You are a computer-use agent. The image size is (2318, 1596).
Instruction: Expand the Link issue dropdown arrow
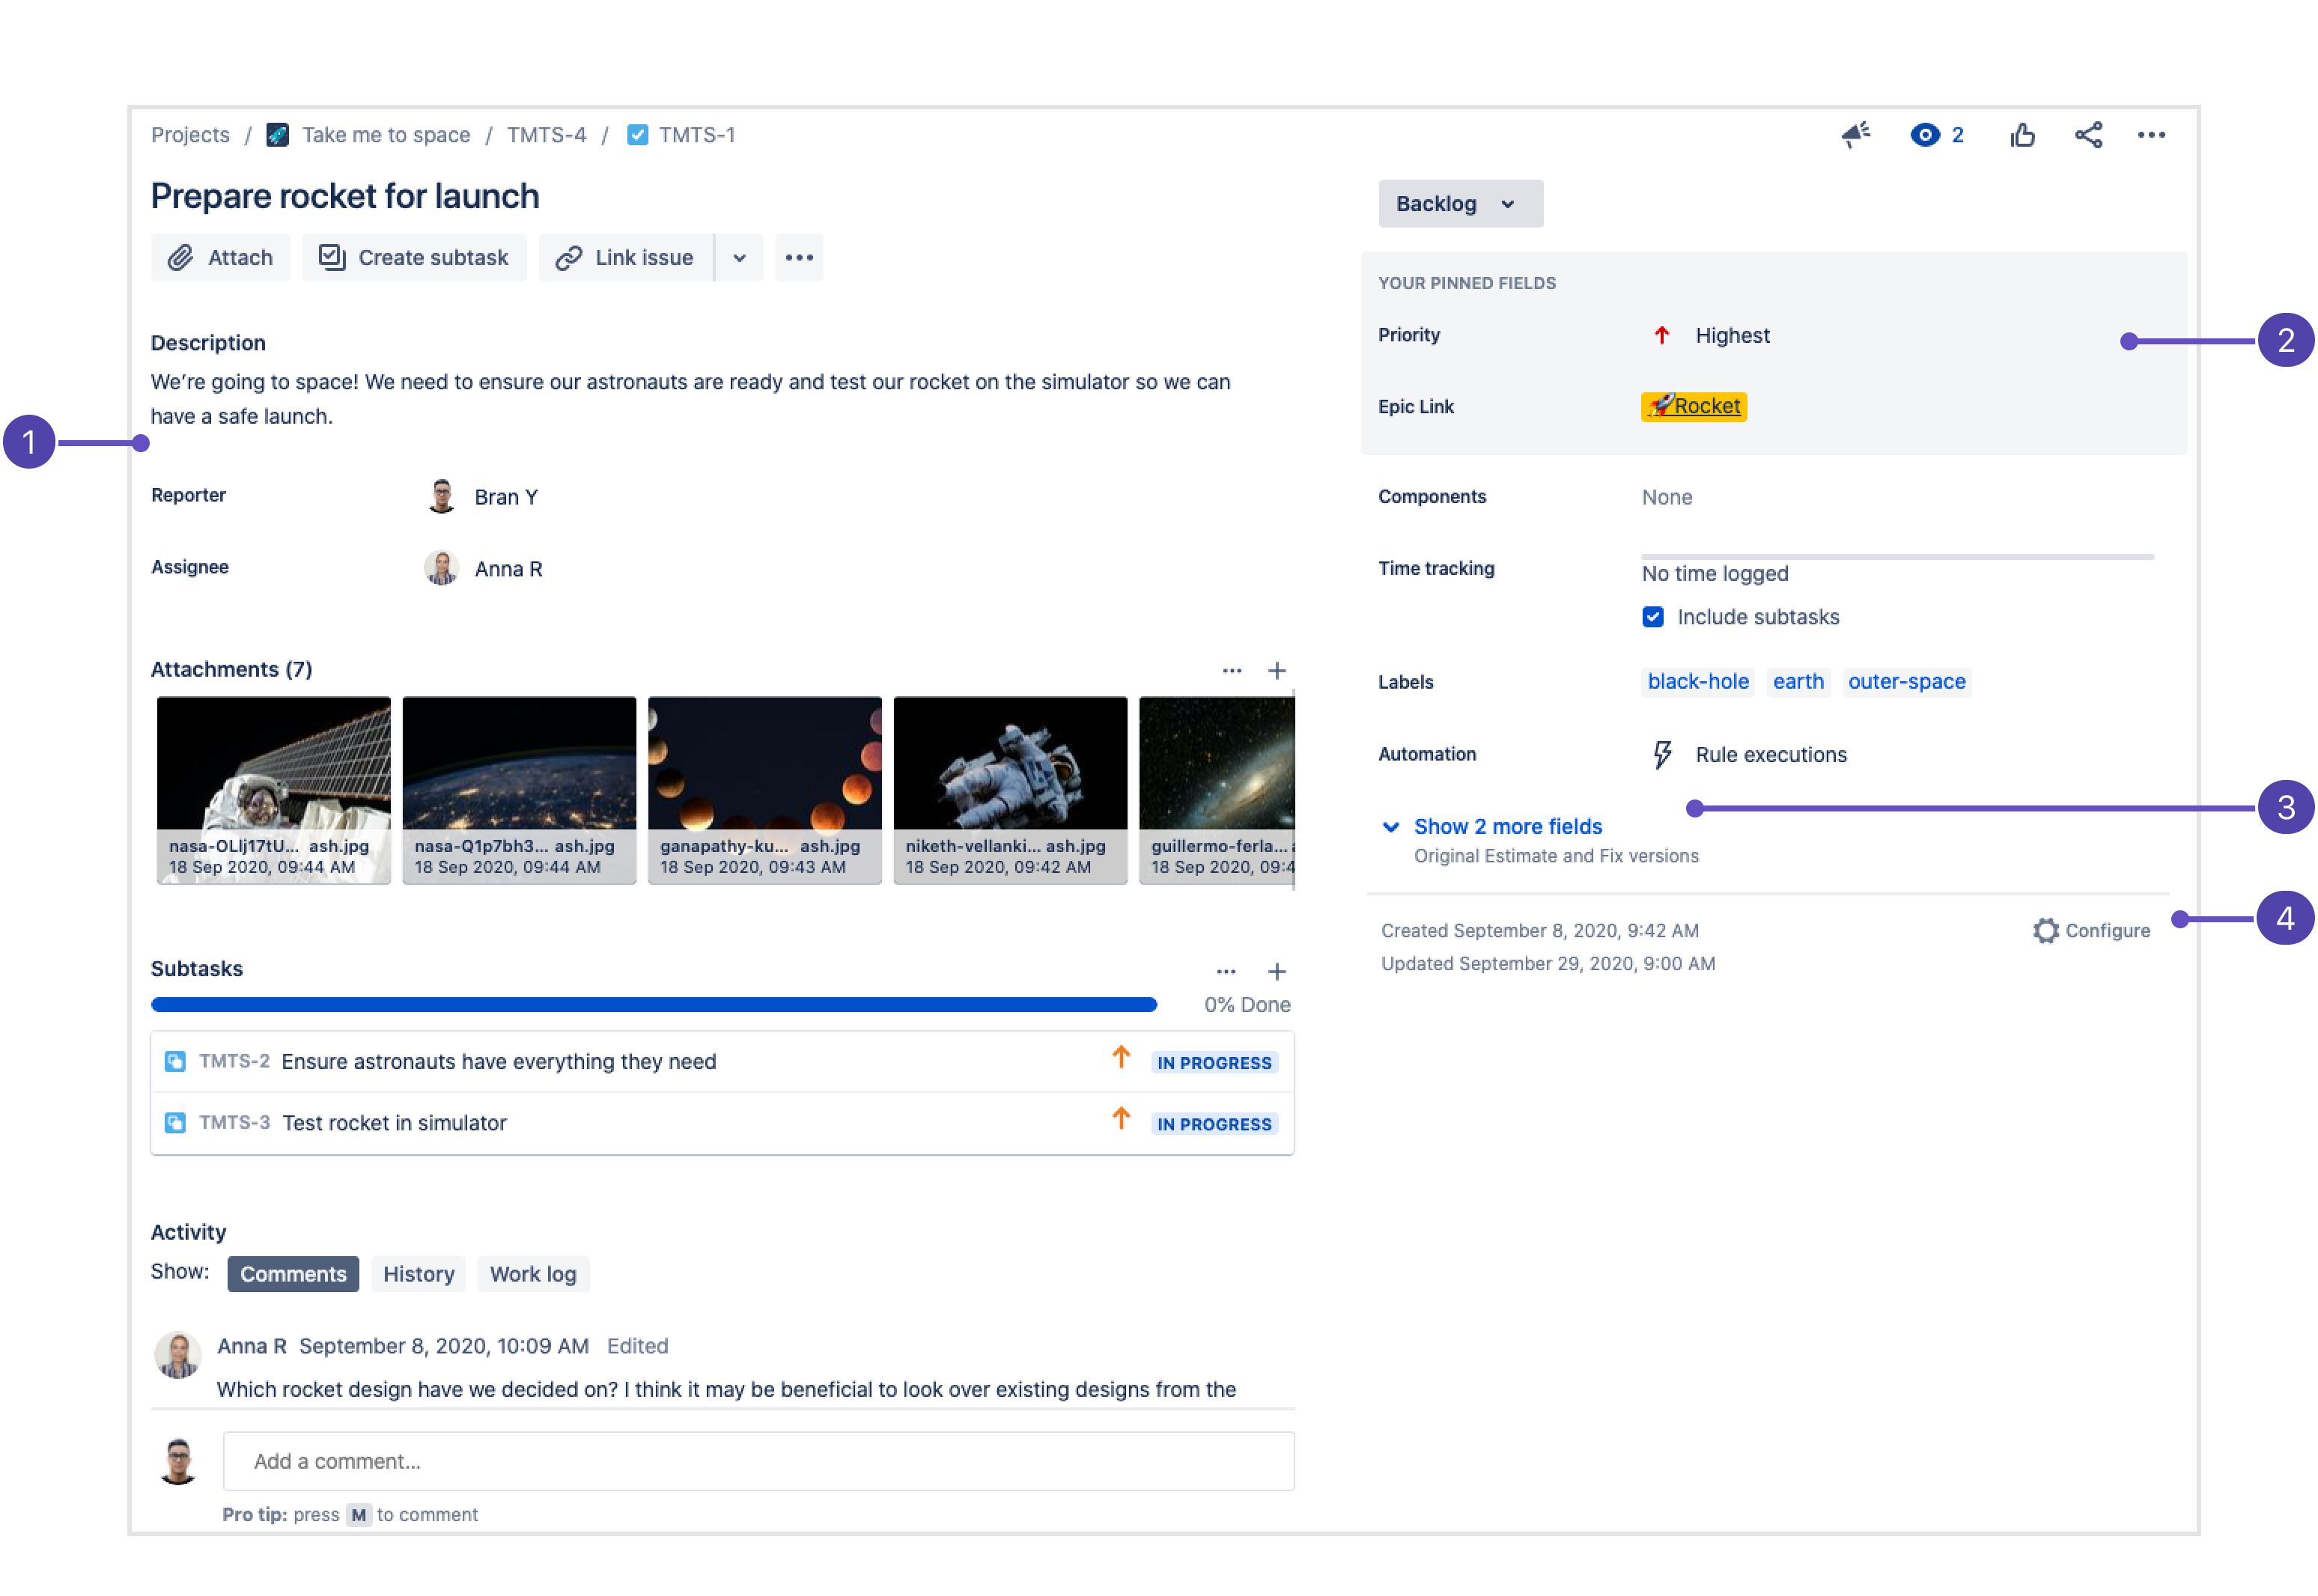pyautogui.click(x=739, y=258)
